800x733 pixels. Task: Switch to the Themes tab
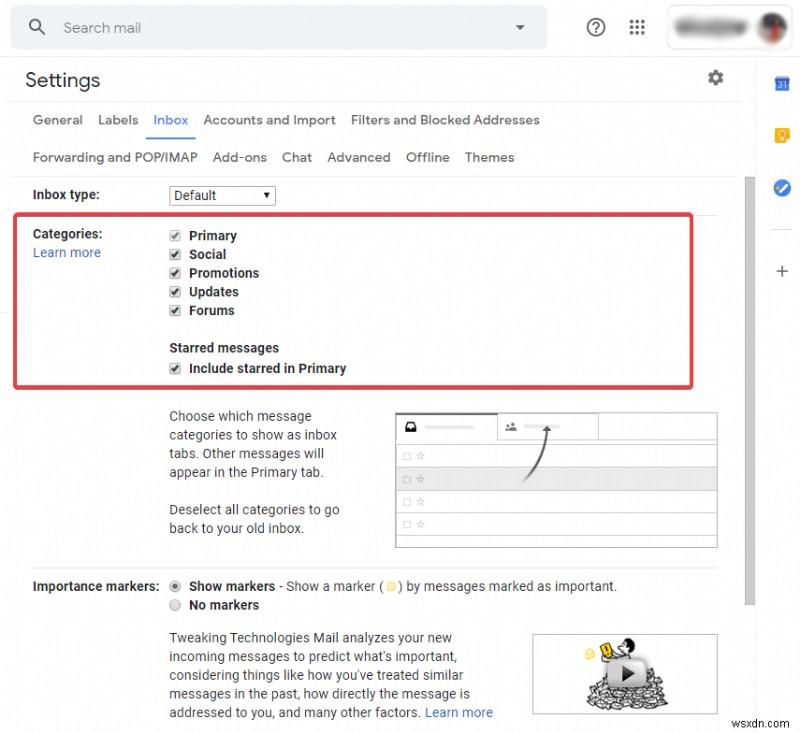click(489, 157)
